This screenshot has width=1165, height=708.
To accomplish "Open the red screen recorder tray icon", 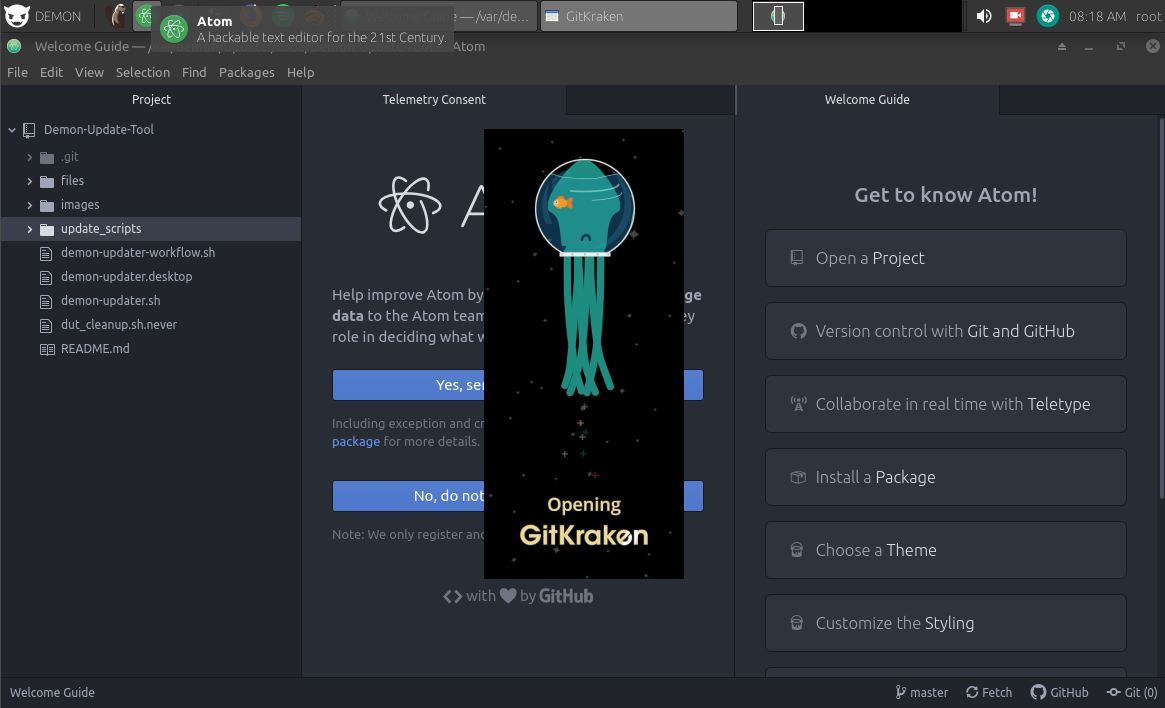I will point(1015,16).
